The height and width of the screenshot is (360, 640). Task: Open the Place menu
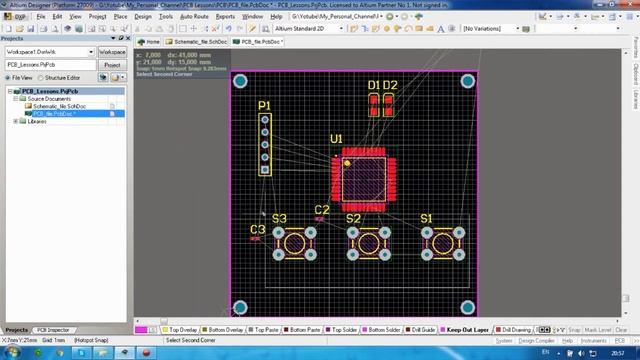(120, 17)
